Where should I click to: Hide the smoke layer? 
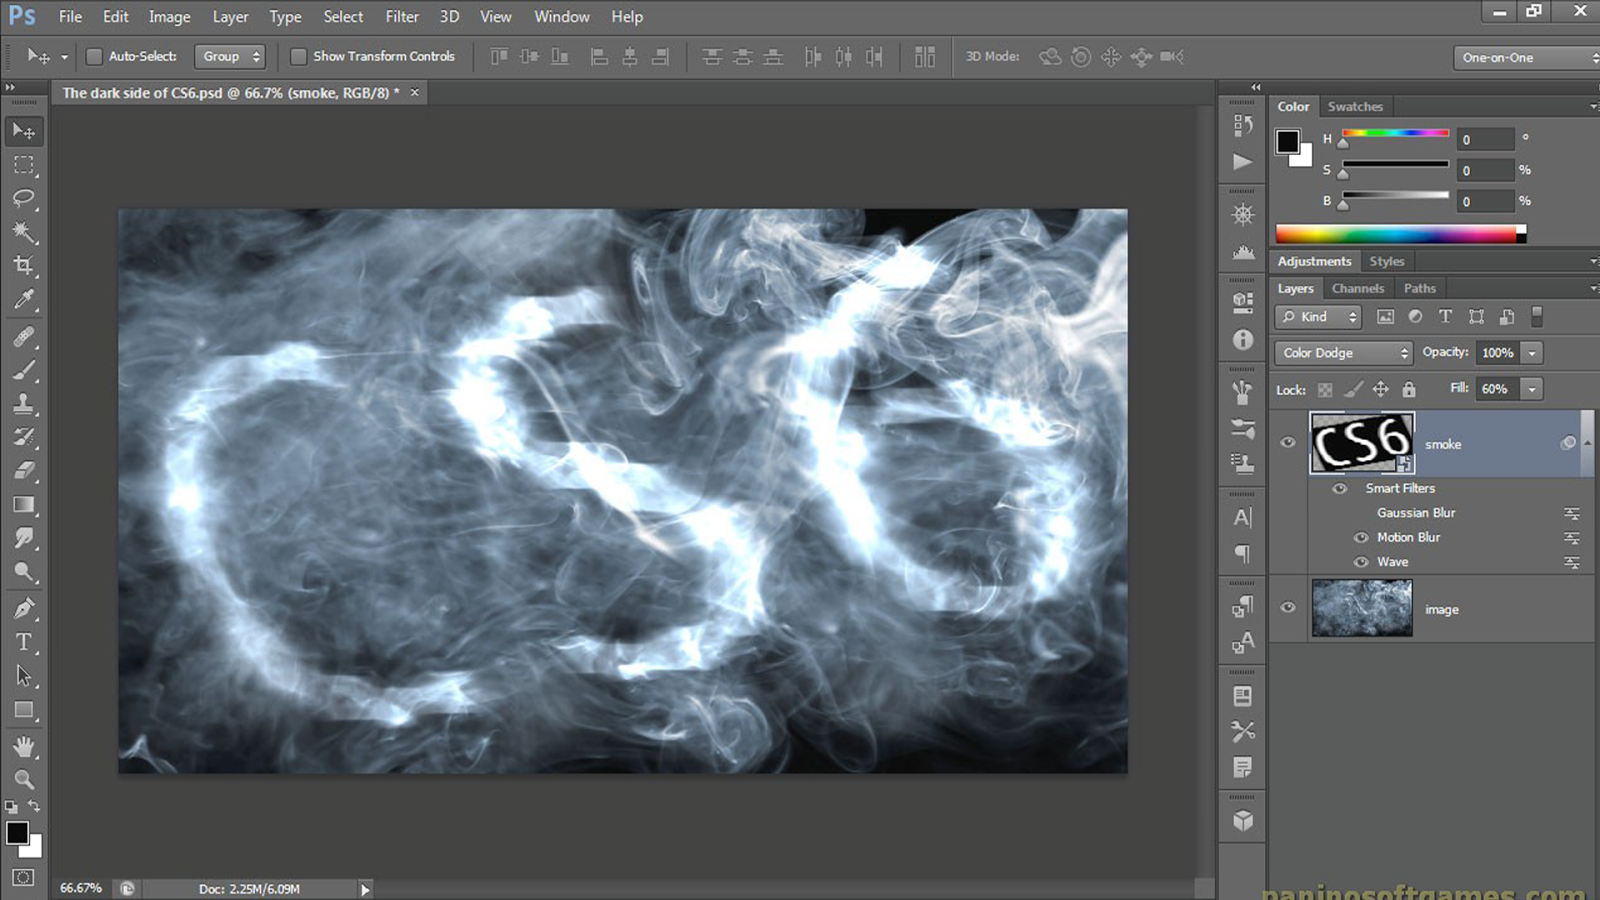click(x=1288, y=442)
